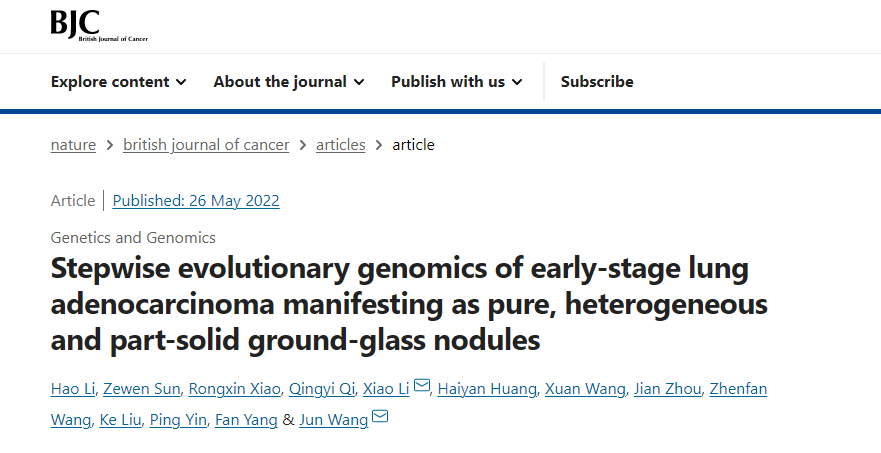The image size is (881, 453).
Task: Open author Jian Zhou link
Action: pyautogui.click(x=667, y=388)
